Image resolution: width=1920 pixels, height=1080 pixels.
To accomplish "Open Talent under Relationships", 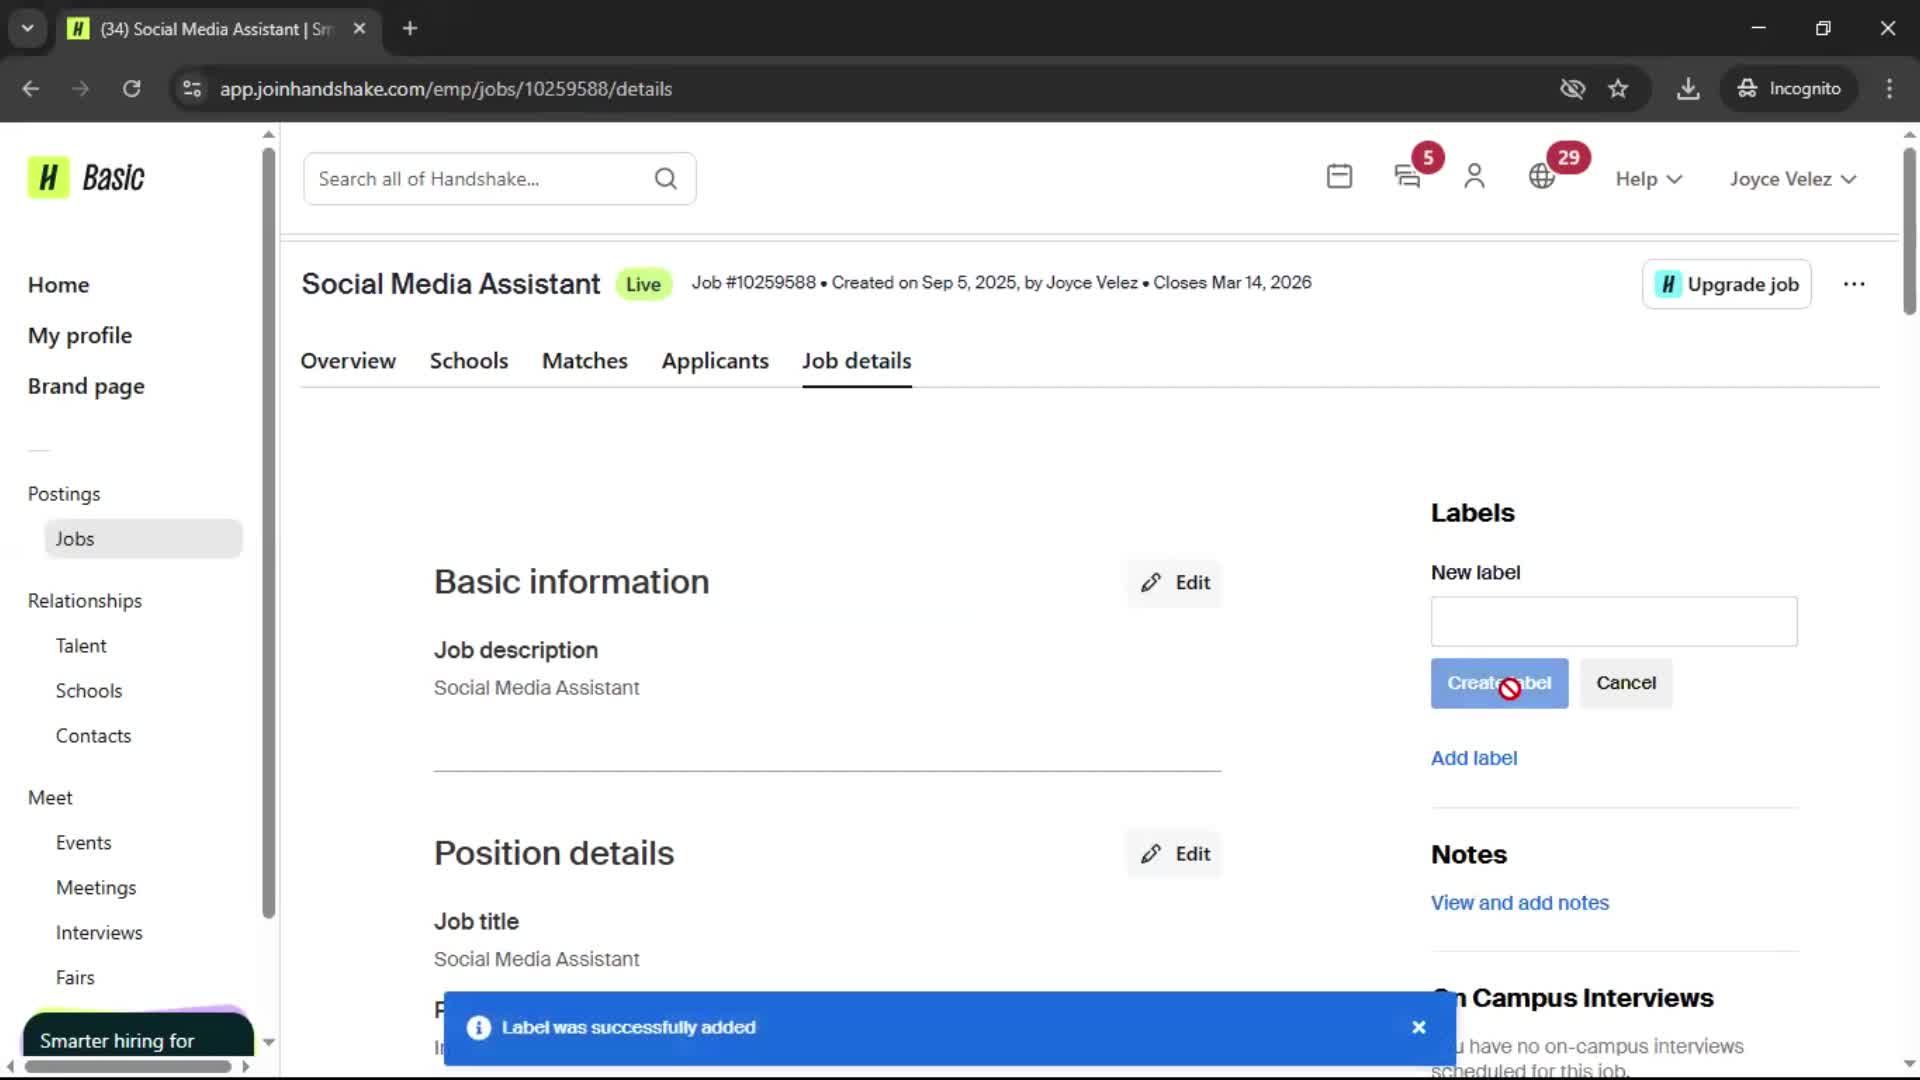I will (81, 646).
